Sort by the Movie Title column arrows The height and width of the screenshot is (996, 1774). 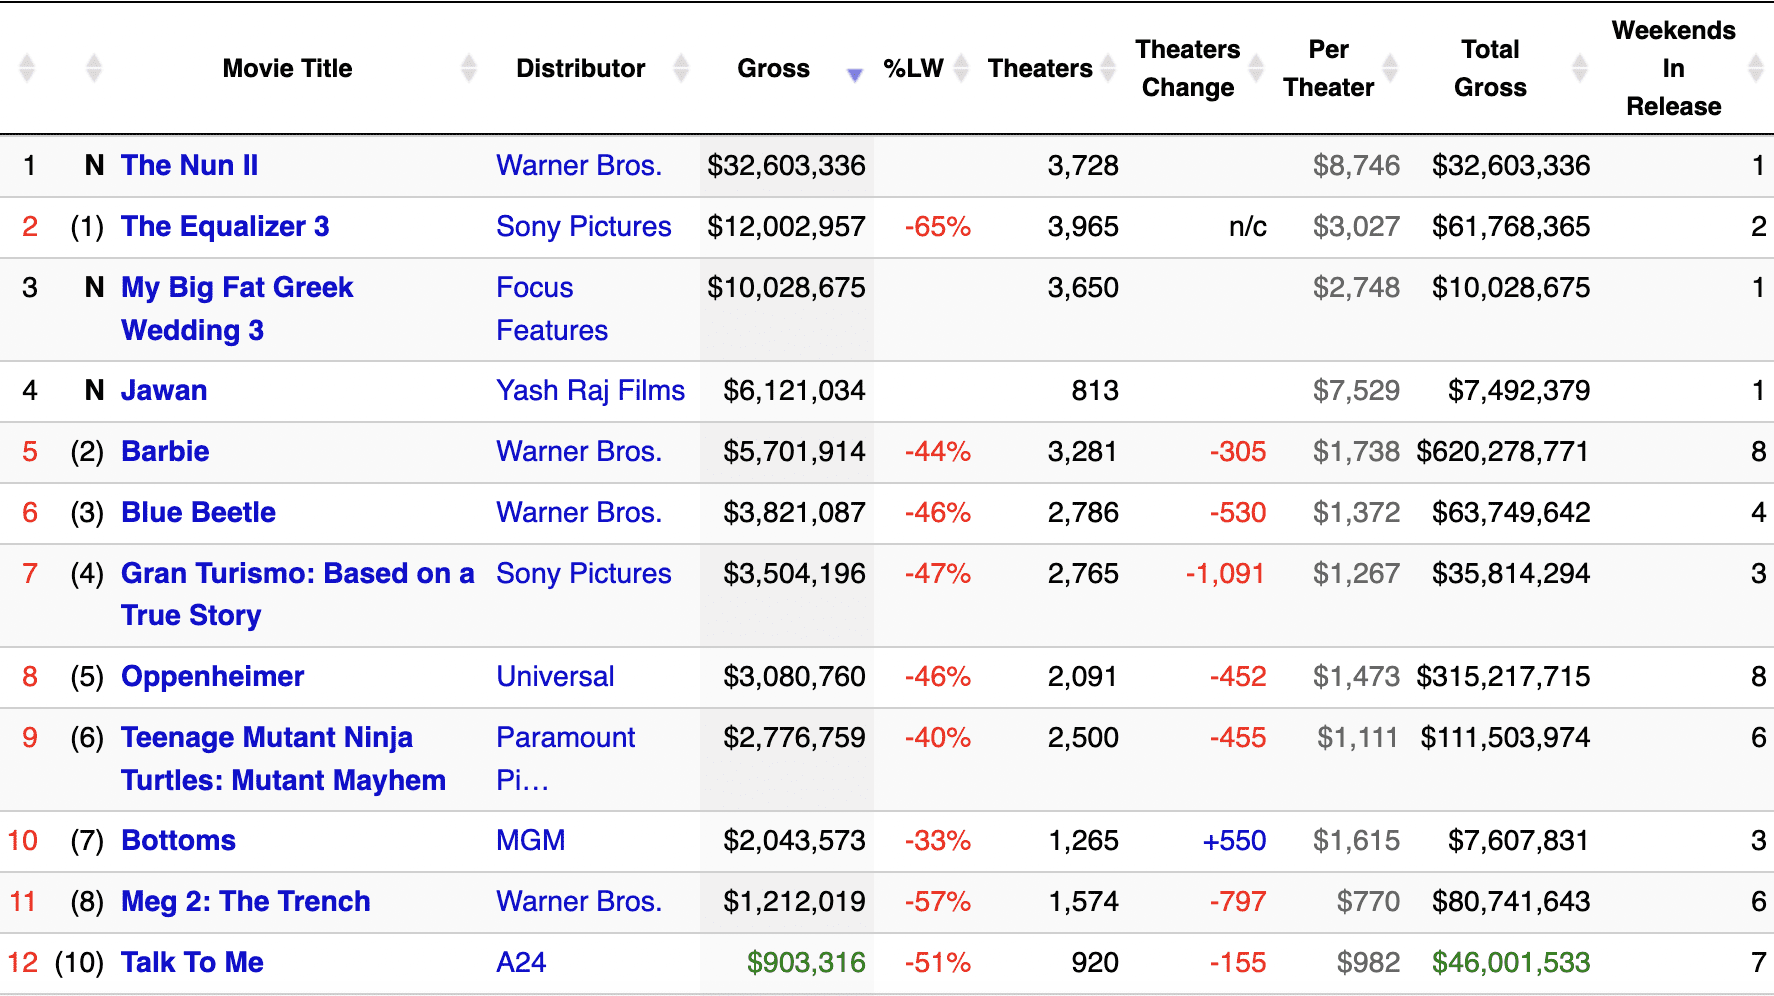click(x=468, y=68)
